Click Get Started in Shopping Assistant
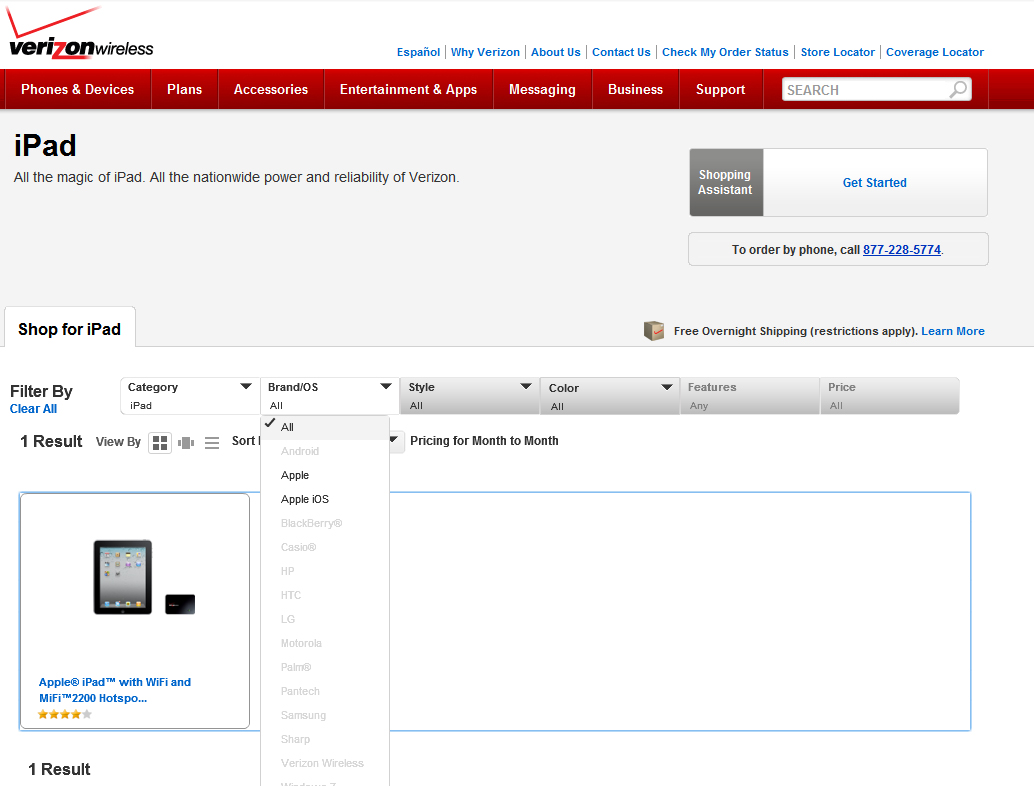1034x786 pixels. point(874,183)
